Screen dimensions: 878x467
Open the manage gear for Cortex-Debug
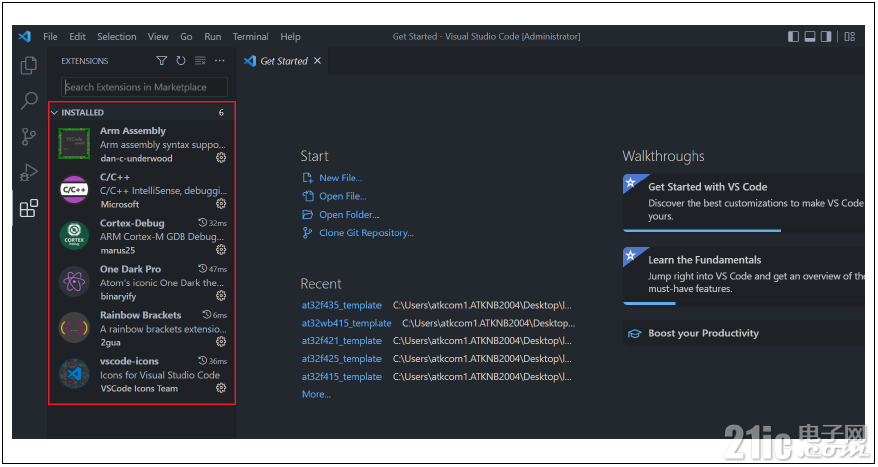pos(221,249)
